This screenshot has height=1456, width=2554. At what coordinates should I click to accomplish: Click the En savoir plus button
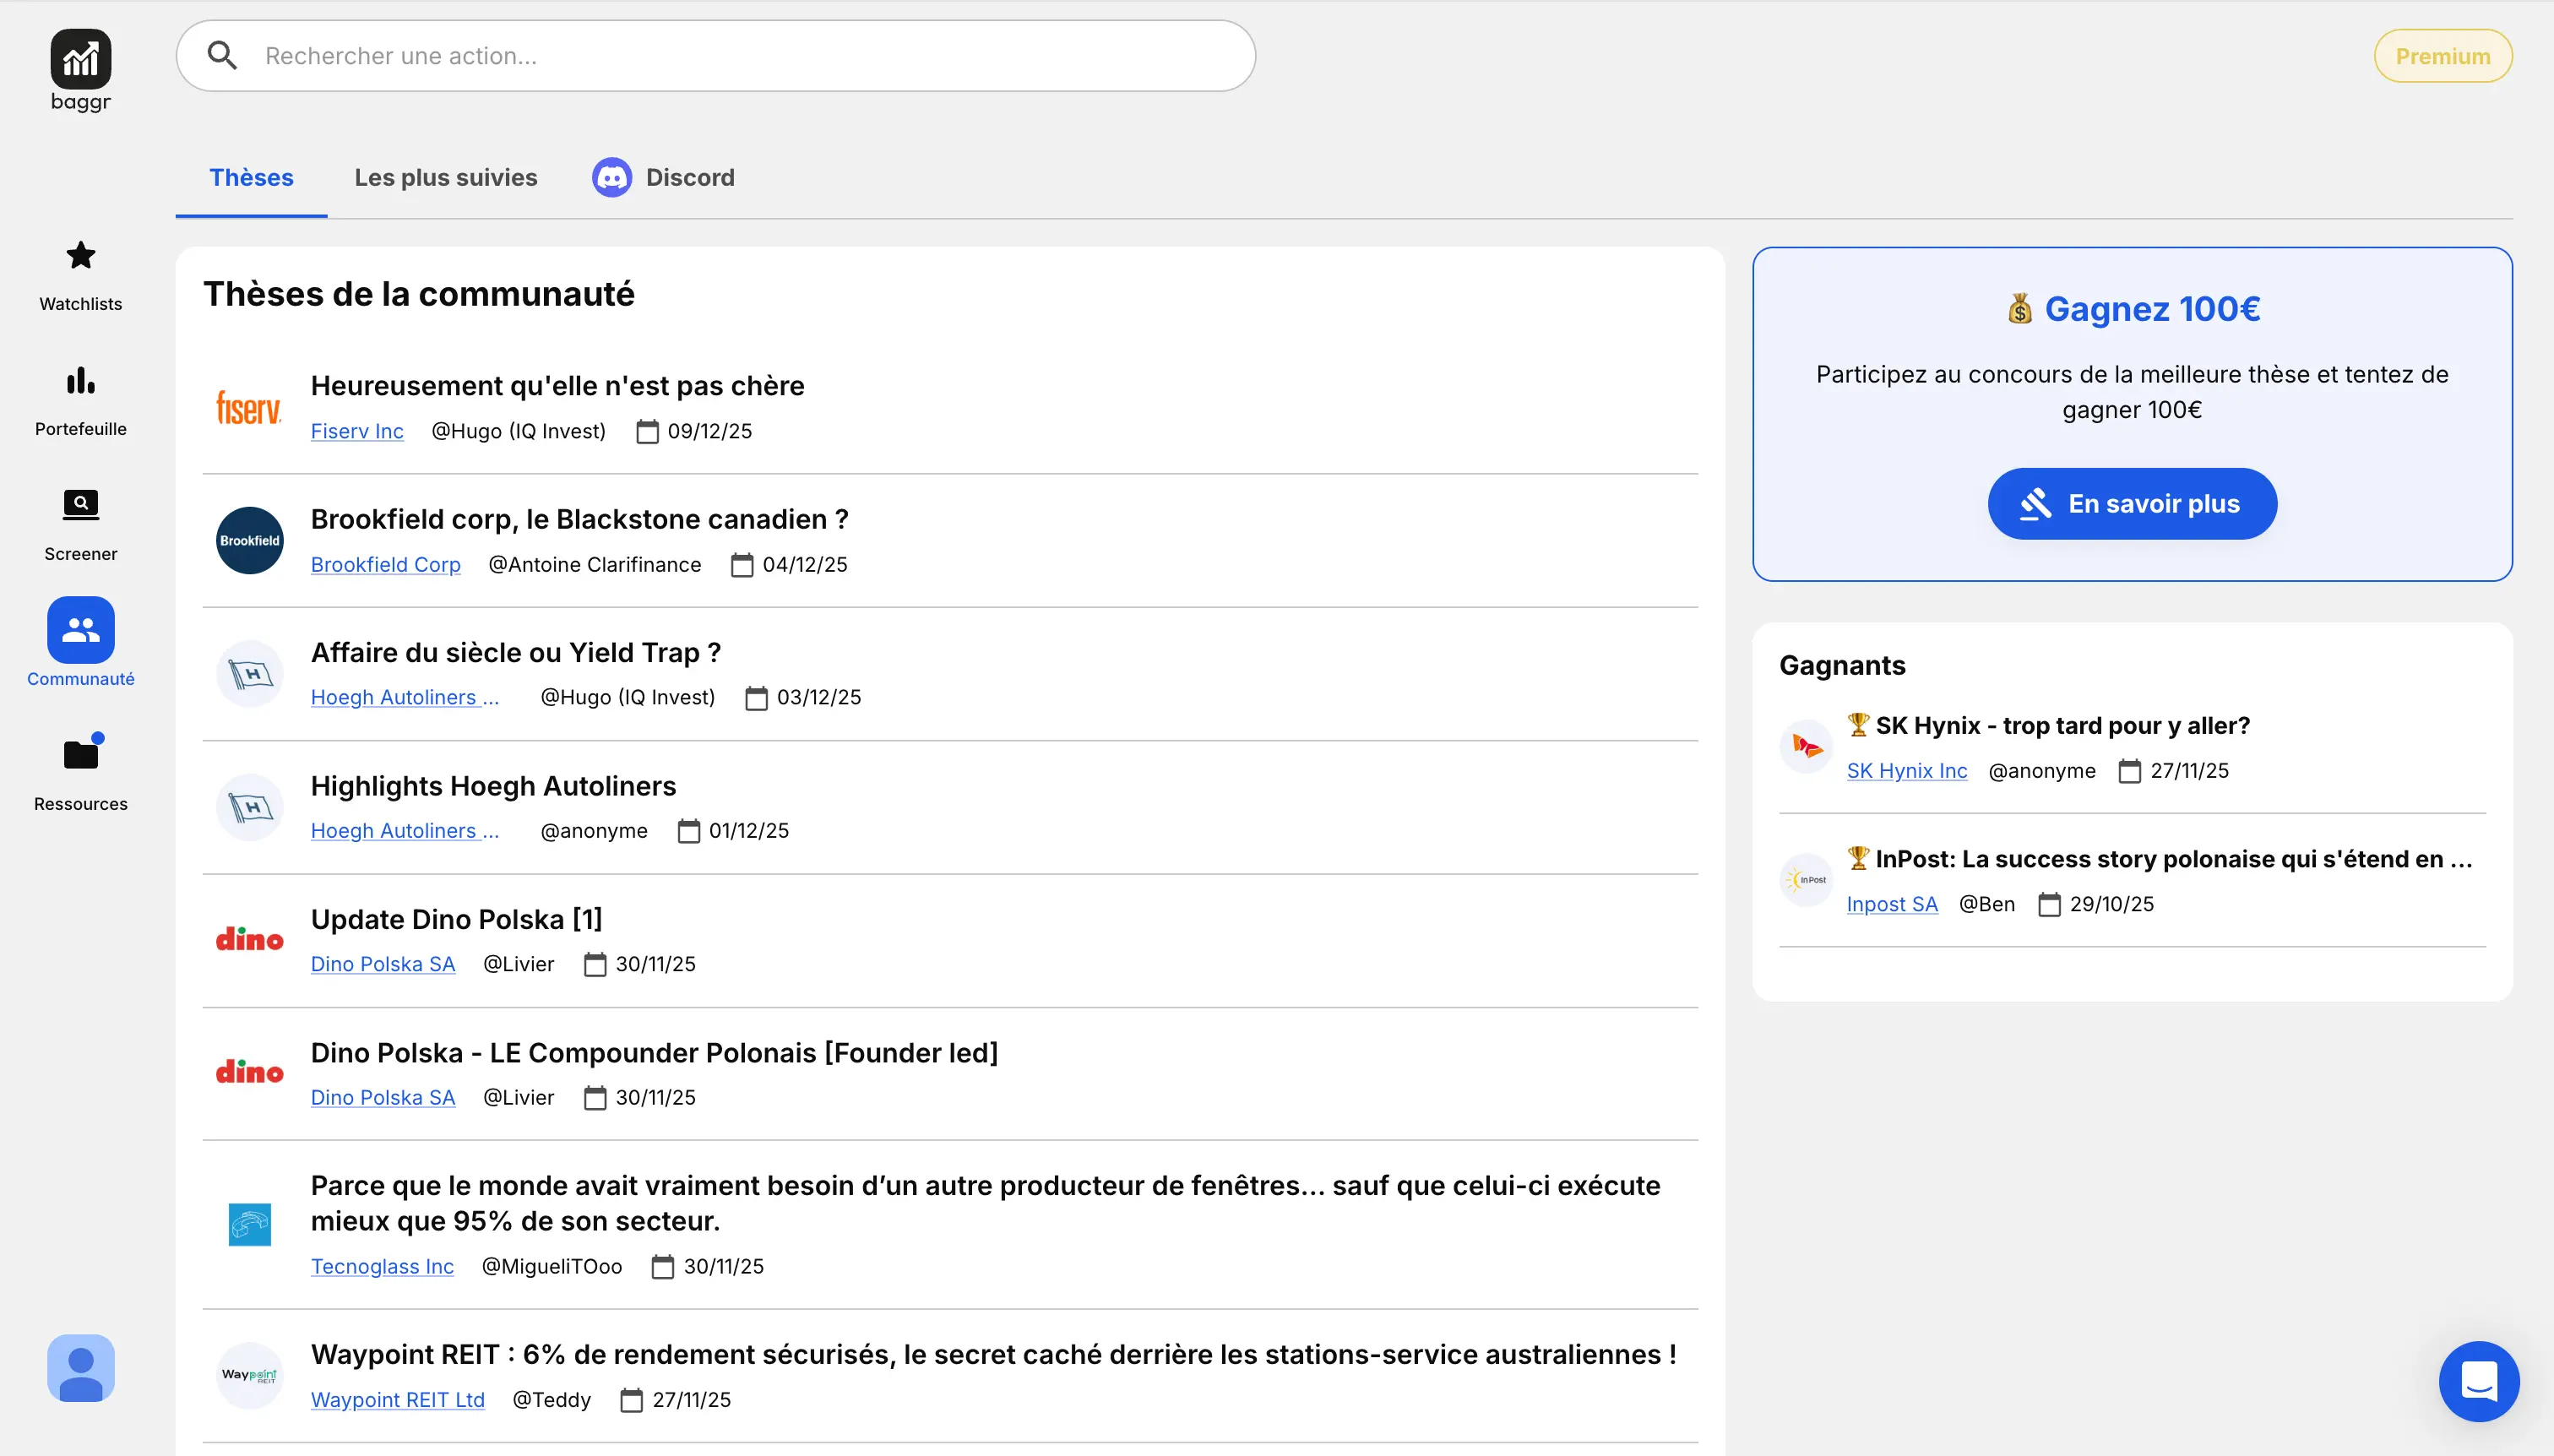[2131, 504]
